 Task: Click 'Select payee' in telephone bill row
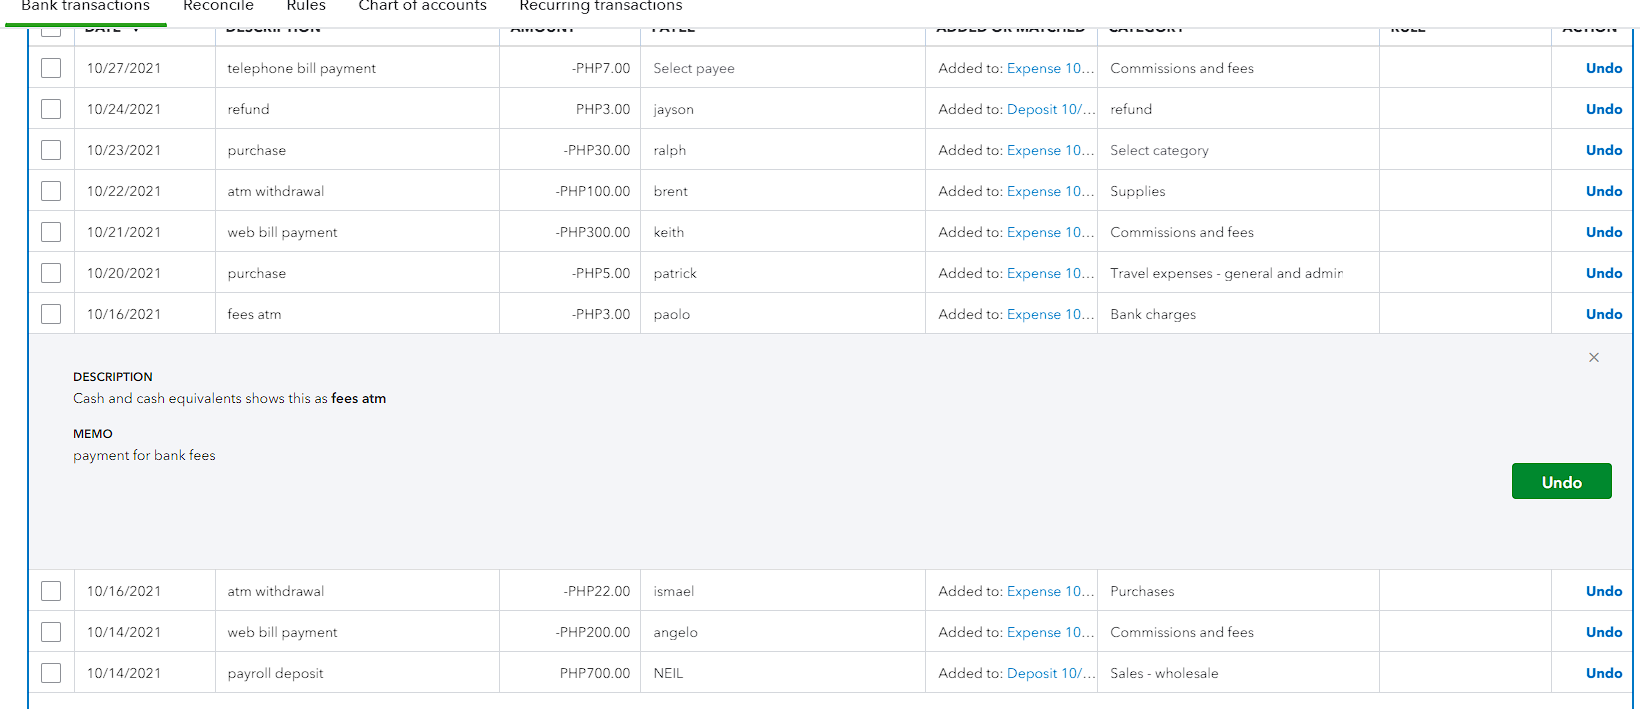click(x=694, y=68)
